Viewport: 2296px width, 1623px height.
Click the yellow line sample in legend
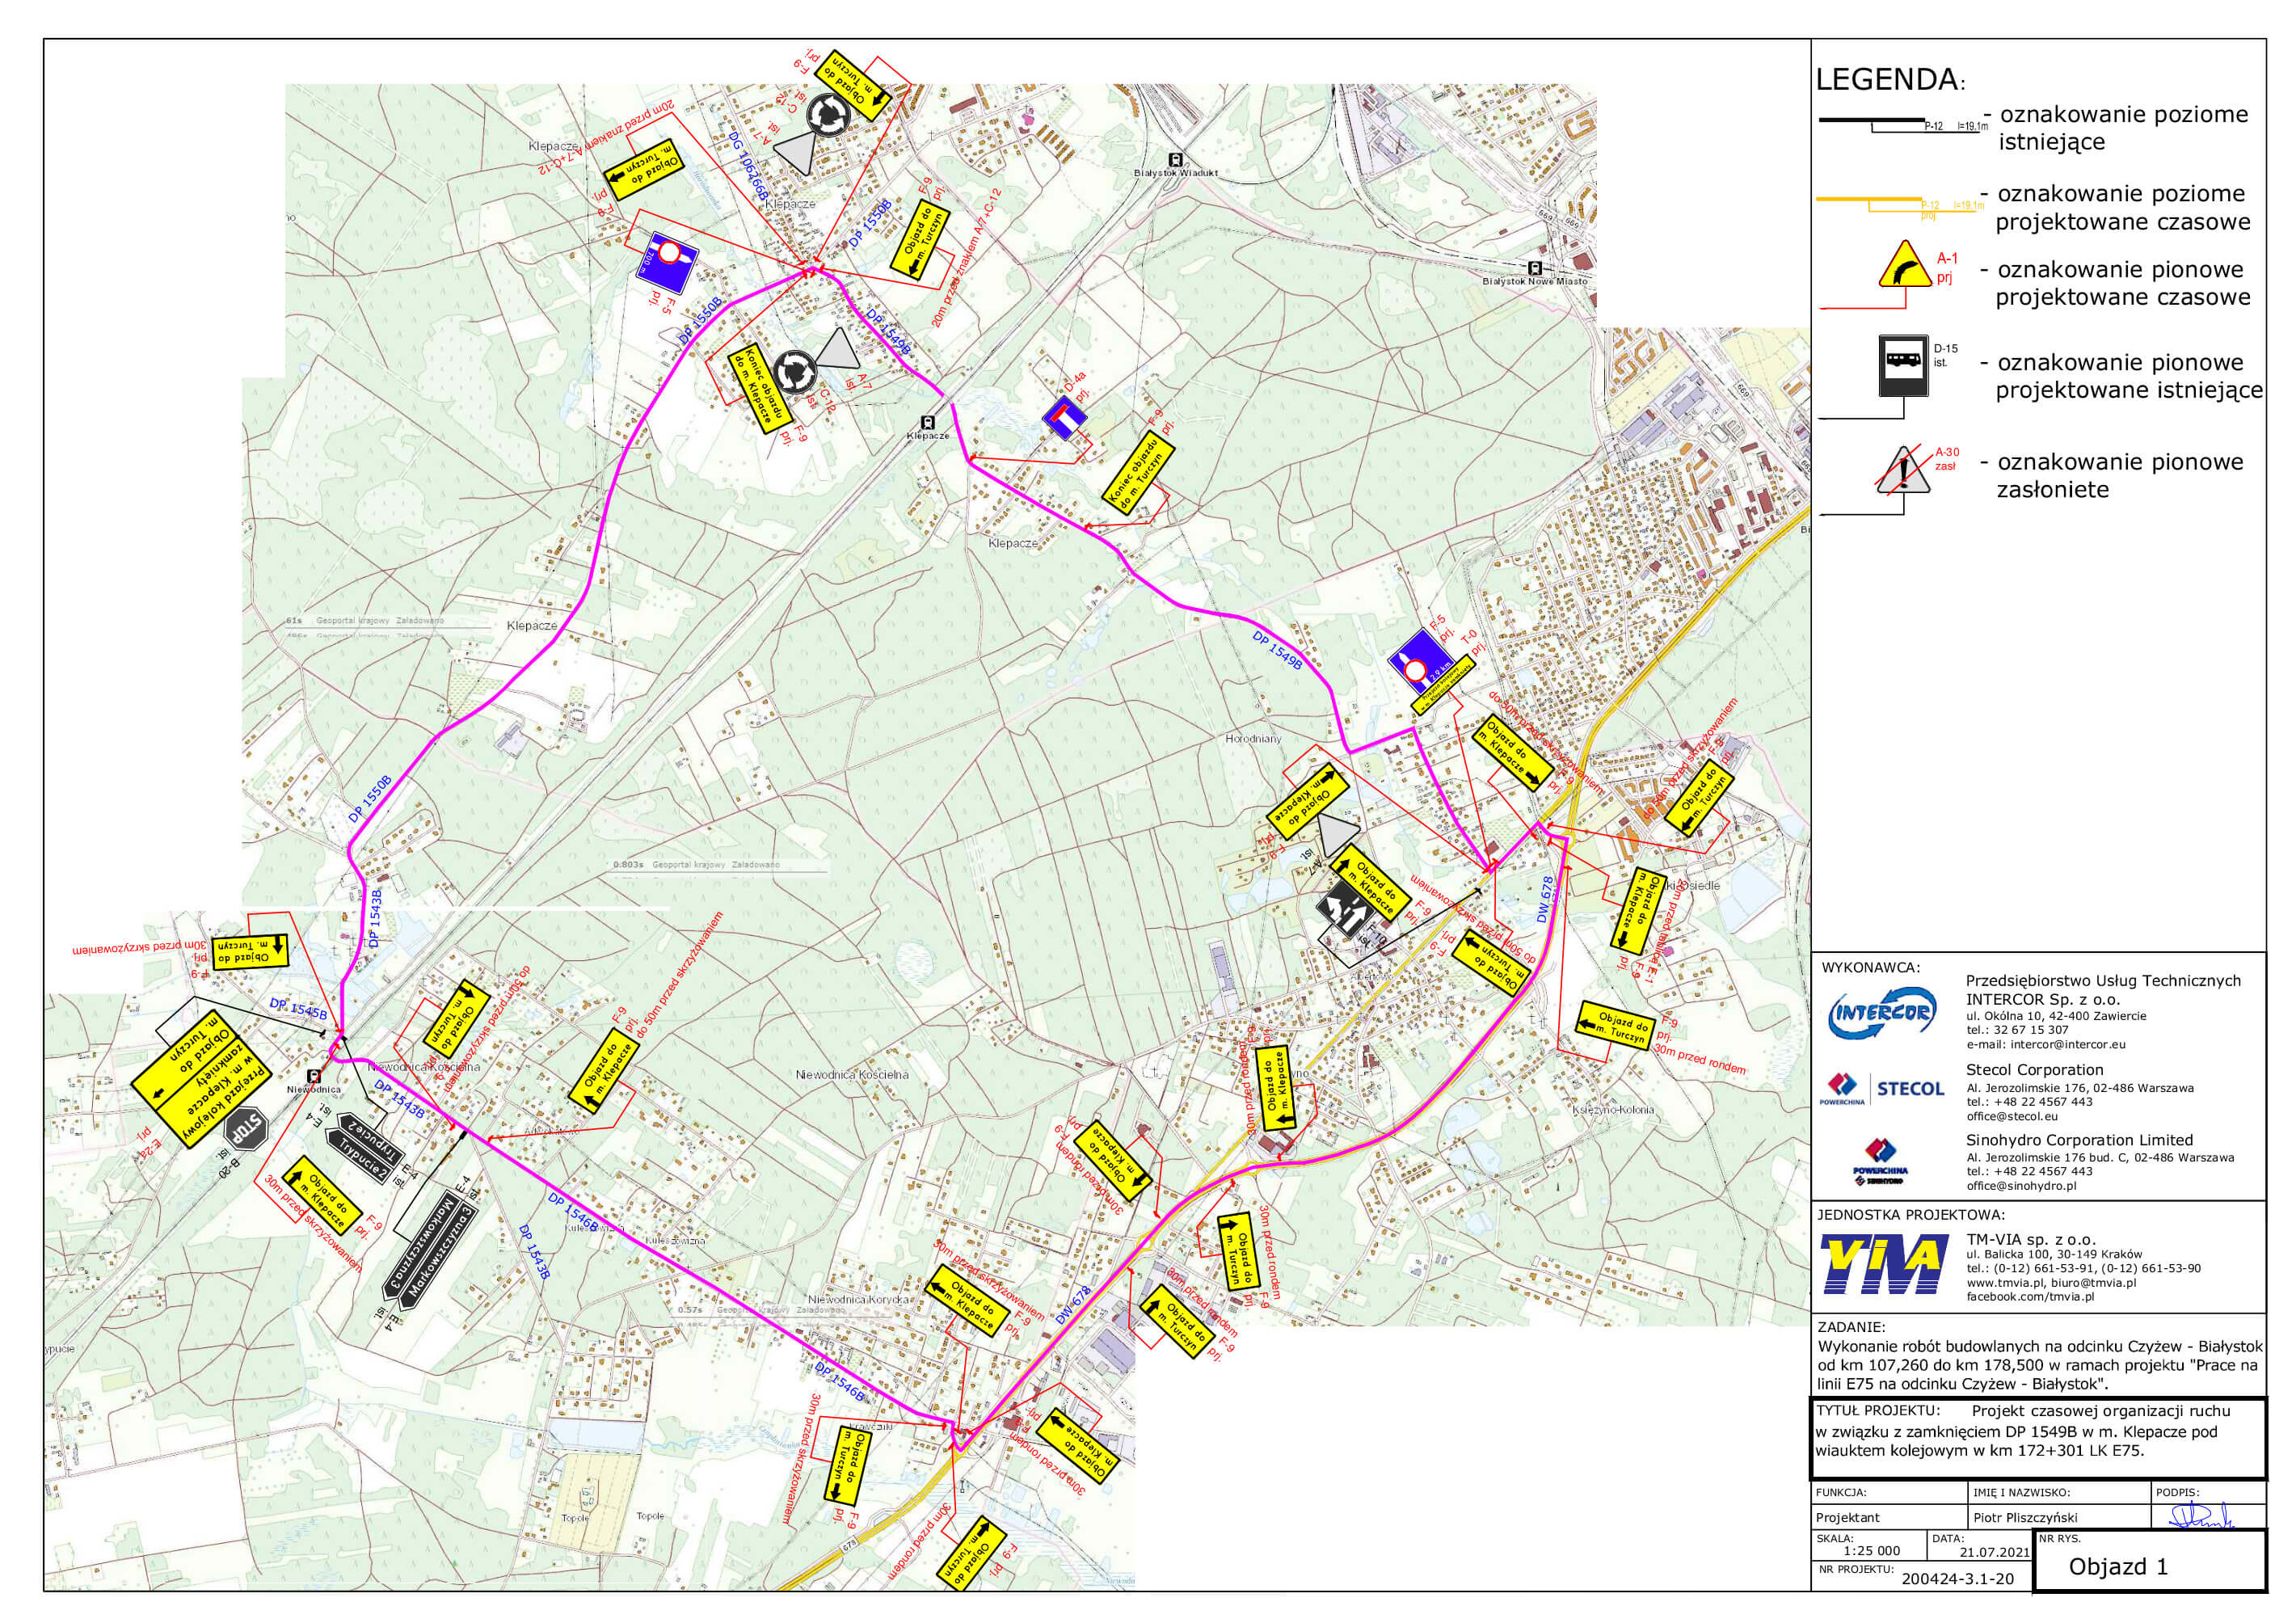pos(1868,200)
